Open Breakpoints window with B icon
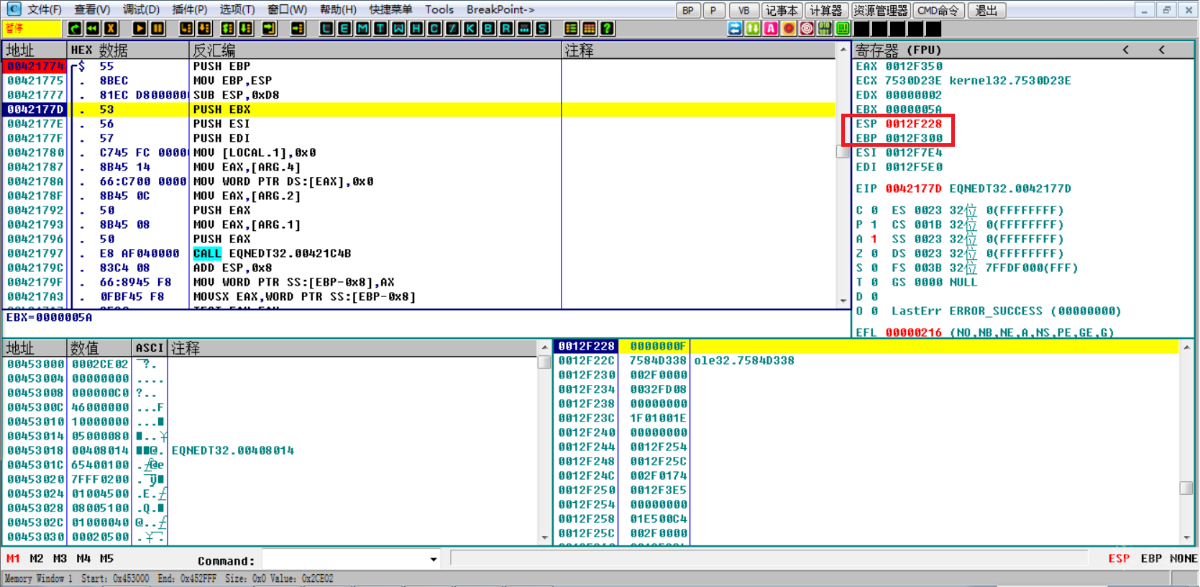This screenshot has height=587, width=1200. 488,28
